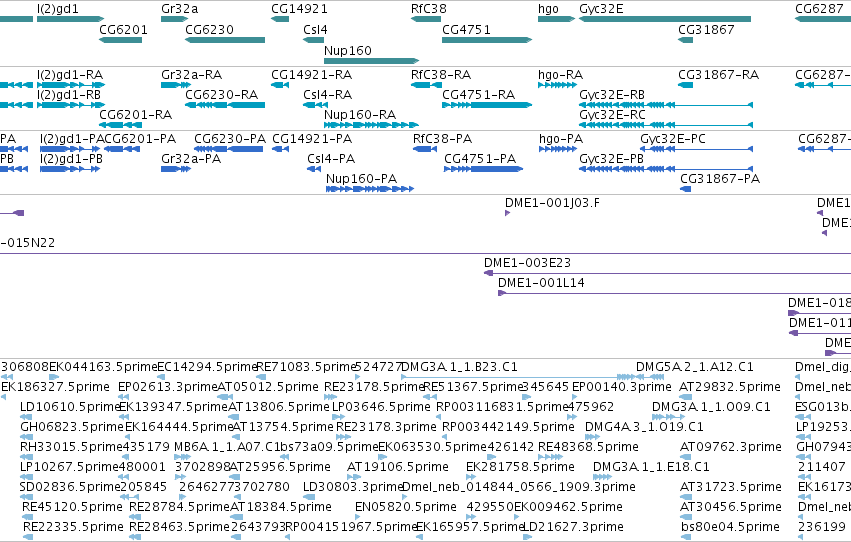851x542 pixels.
Task: Select the DME1-003E23 BAC label
Action: [x=528, y=263]
